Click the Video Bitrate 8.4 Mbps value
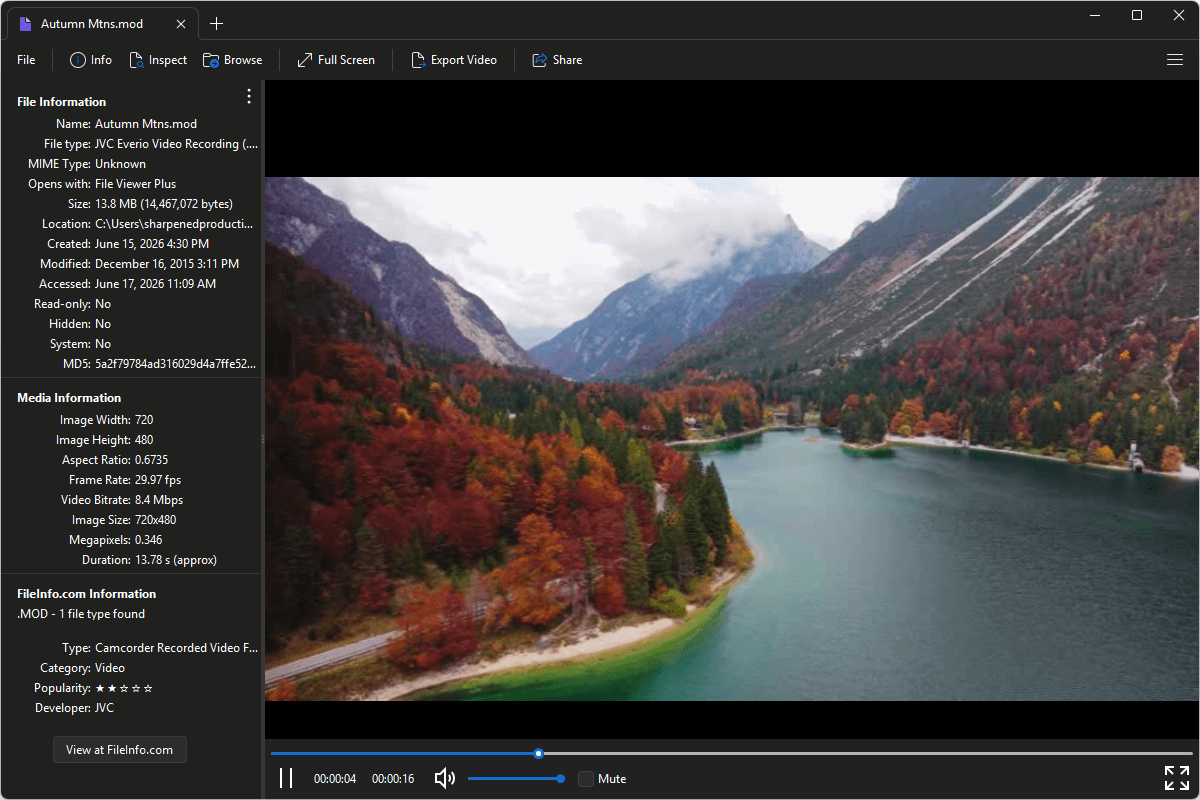 coord(159,500)
